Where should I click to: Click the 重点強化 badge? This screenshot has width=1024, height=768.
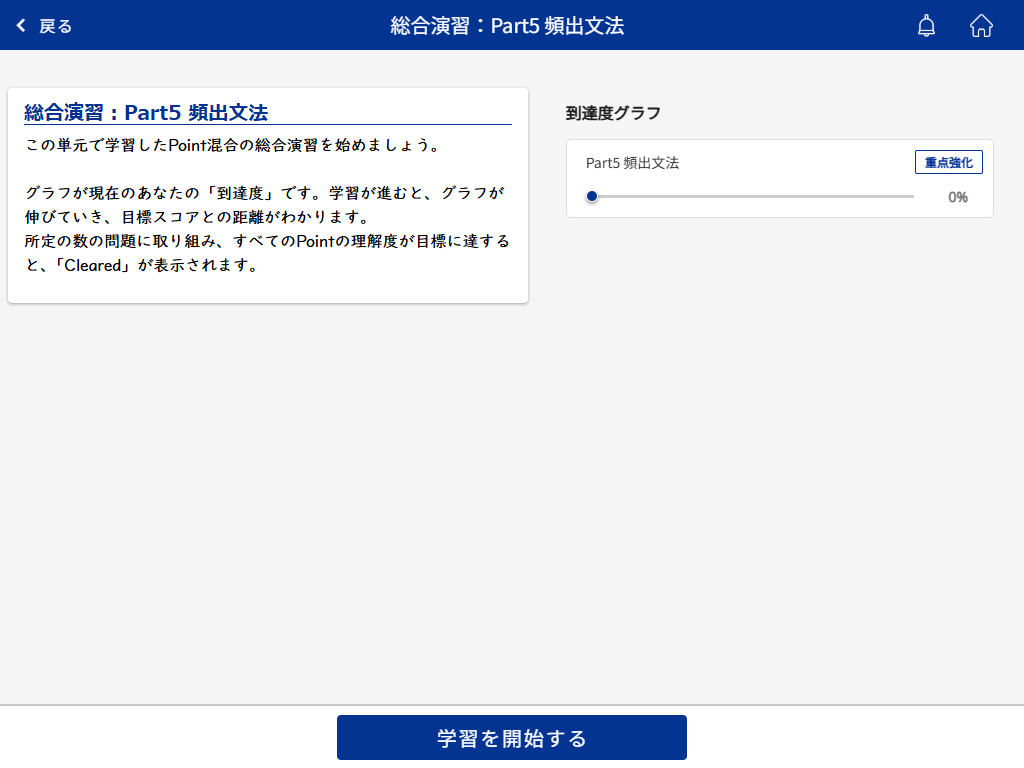point(948,162)
